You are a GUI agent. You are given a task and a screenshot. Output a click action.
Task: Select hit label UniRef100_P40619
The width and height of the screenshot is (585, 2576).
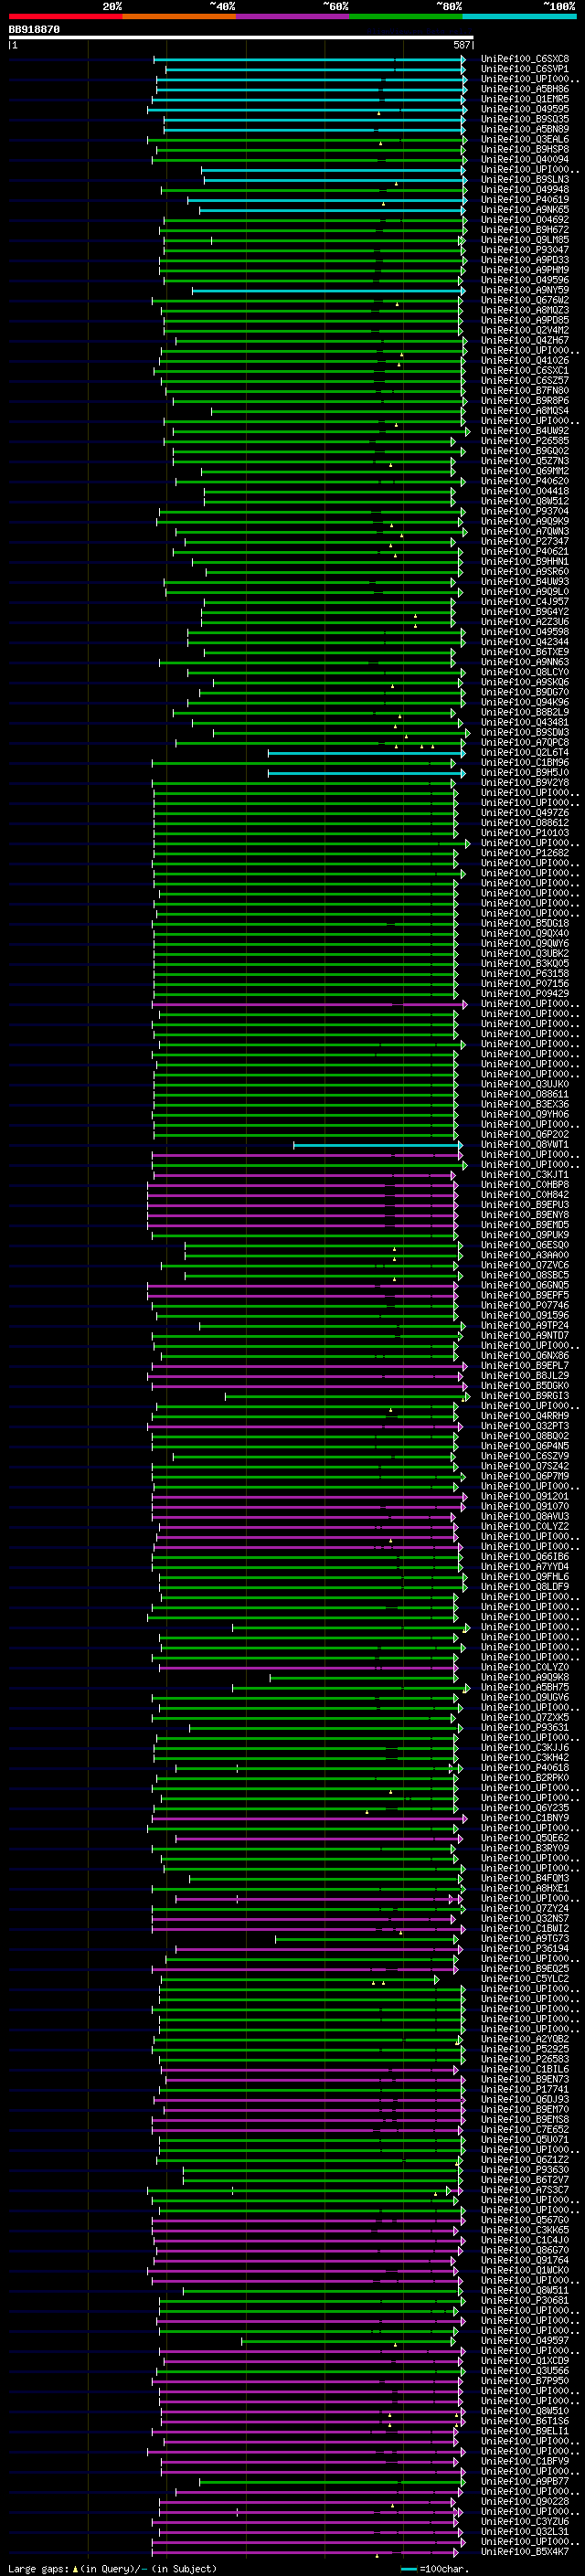(x=525, y=200)
